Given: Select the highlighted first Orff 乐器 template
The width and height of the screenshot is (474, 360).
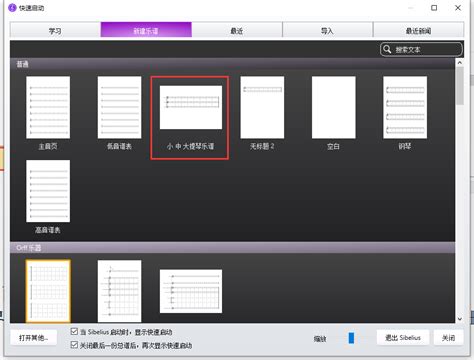Looking at the screenshot, I should point(48,291).
